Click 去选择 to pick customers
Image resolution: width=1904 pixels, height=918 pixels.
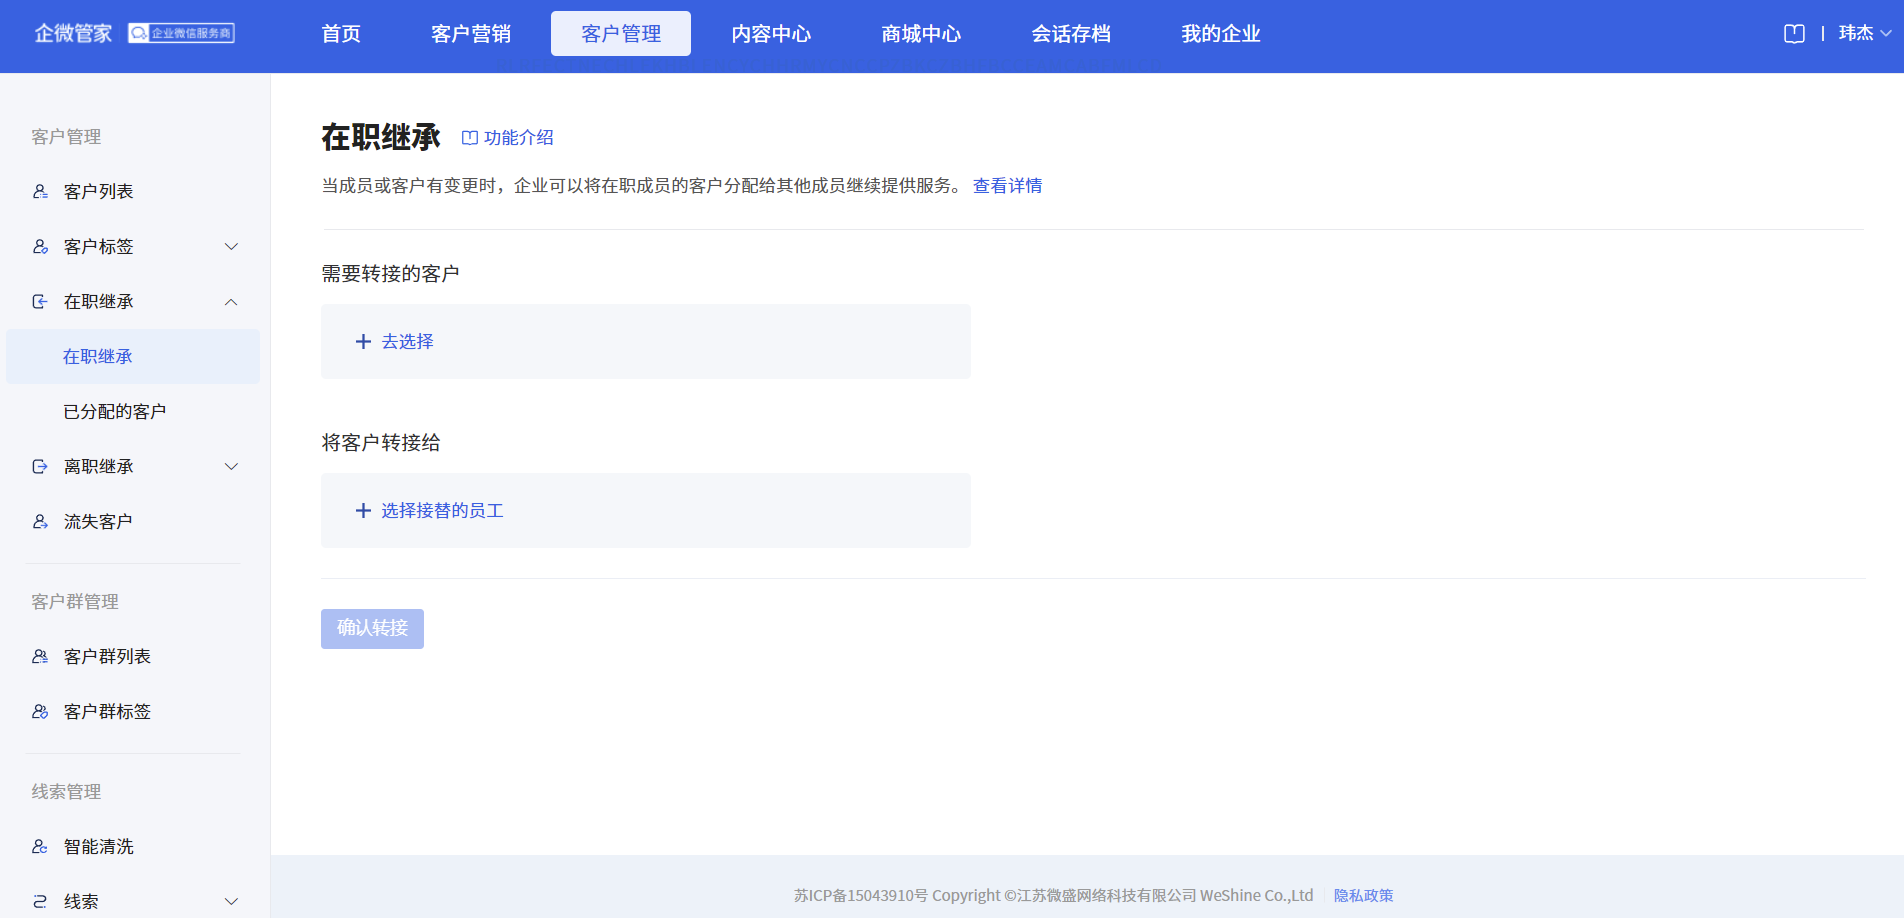pos(407,342)
